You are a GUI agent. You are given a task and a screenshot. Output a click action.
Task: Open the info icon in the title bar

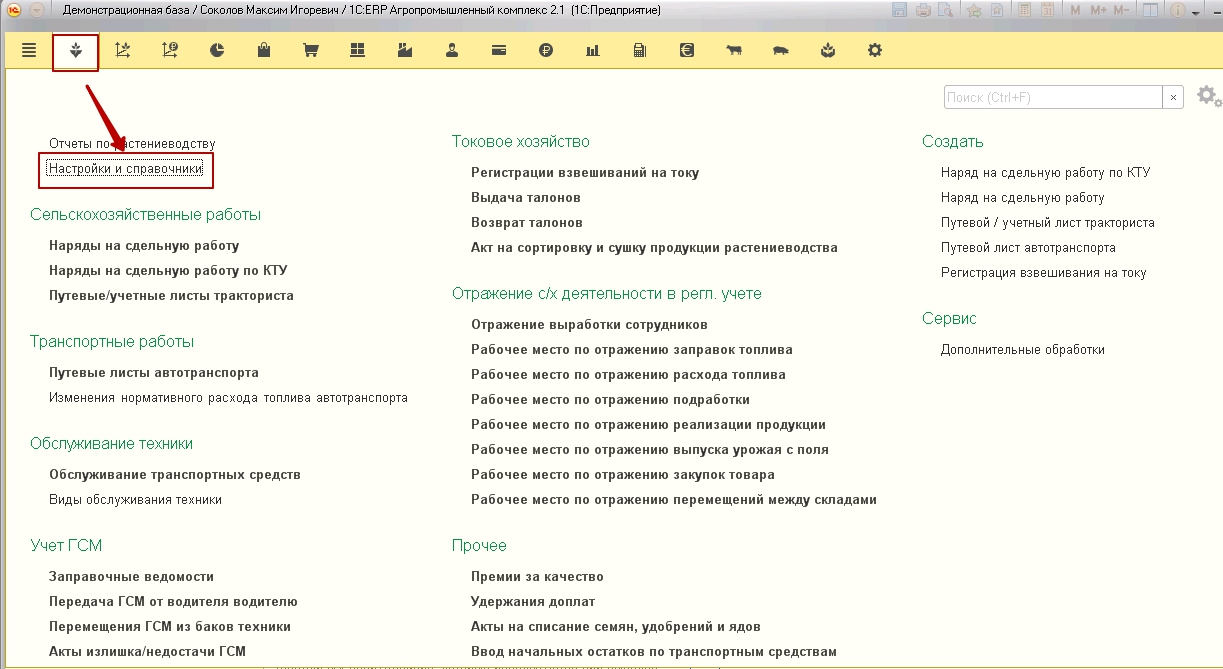(x=1178, y=10)
